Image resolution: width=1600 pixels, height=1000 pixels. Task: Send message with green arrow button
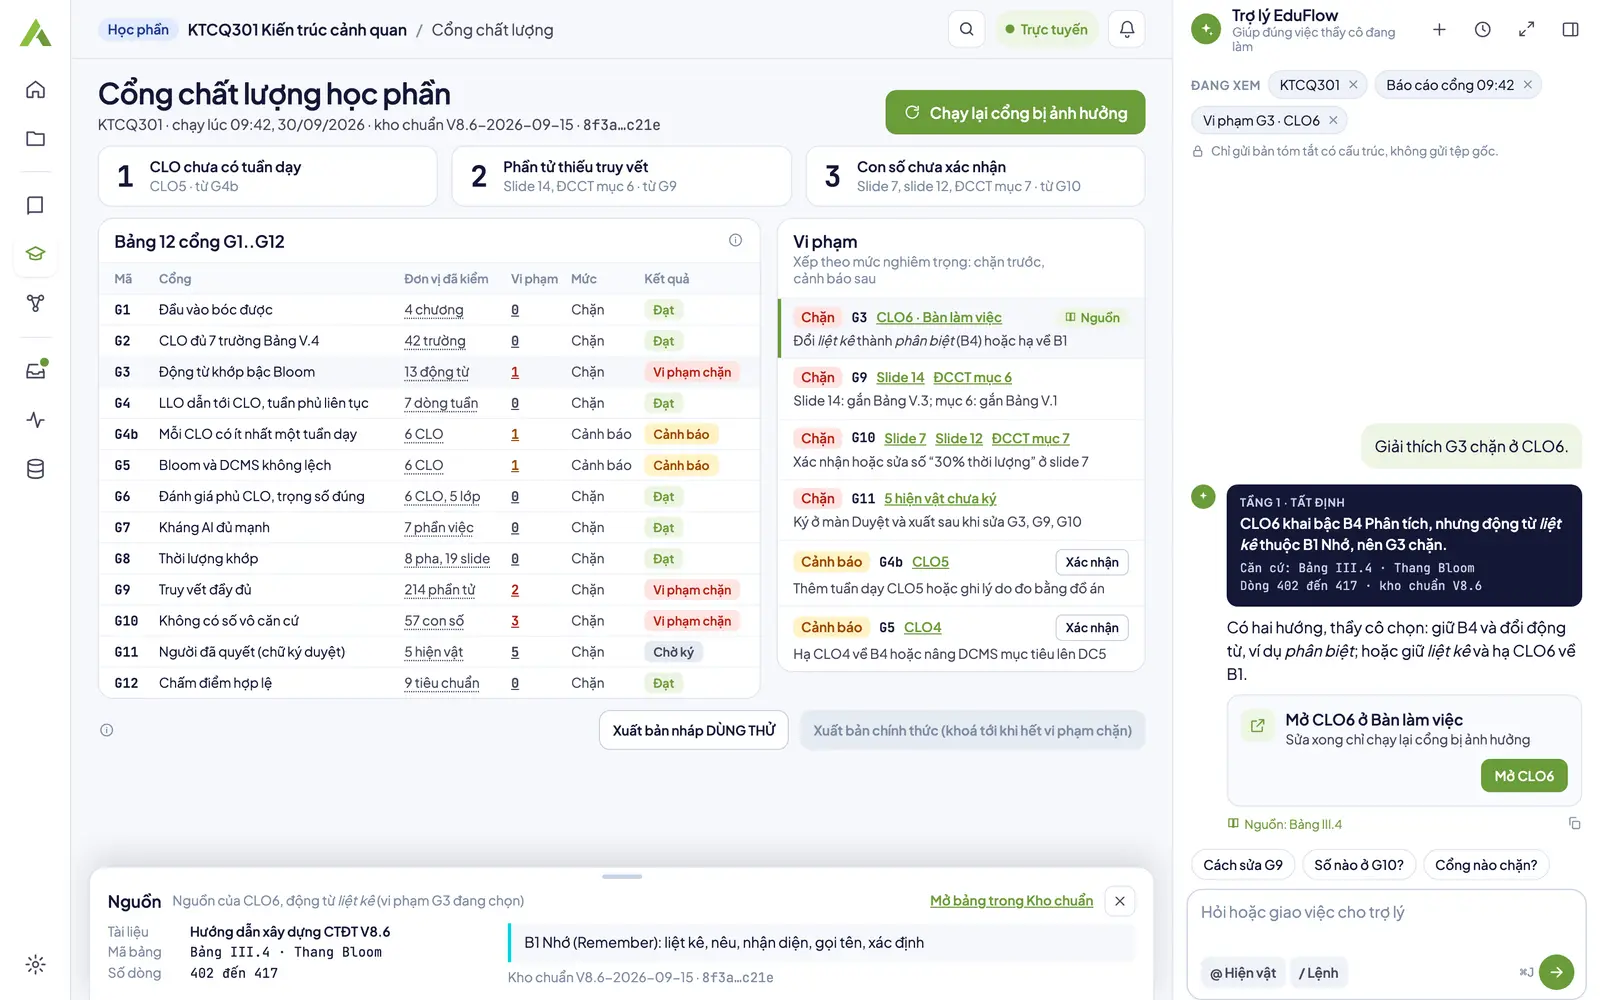tap(1556, 972)
